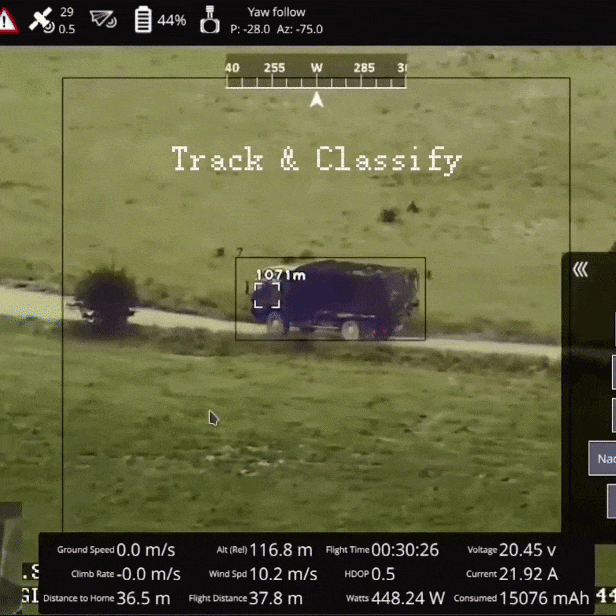
Task: Click the Voltage 20.45 v value
Action: tap(528, 550)
